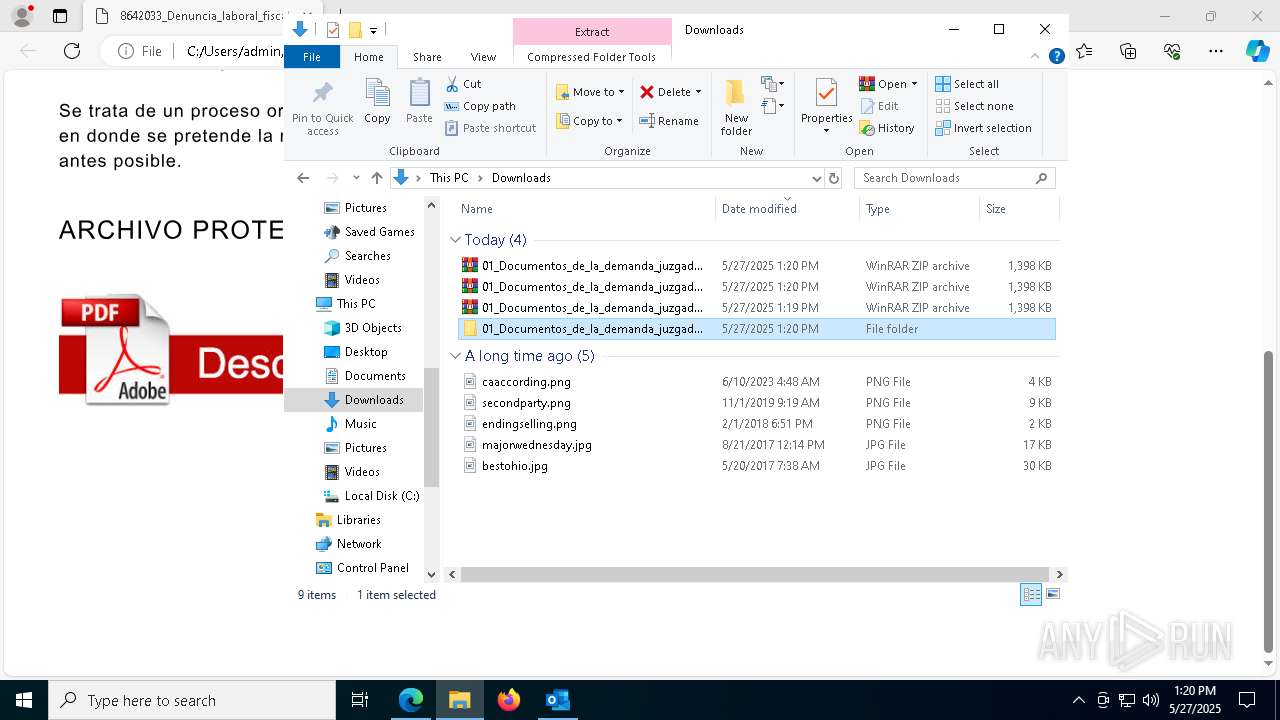Image resolution: width=1280 pixels, height=720 pixels.
Task: Select endingselling.png file
Action: (x=757, y=424)
